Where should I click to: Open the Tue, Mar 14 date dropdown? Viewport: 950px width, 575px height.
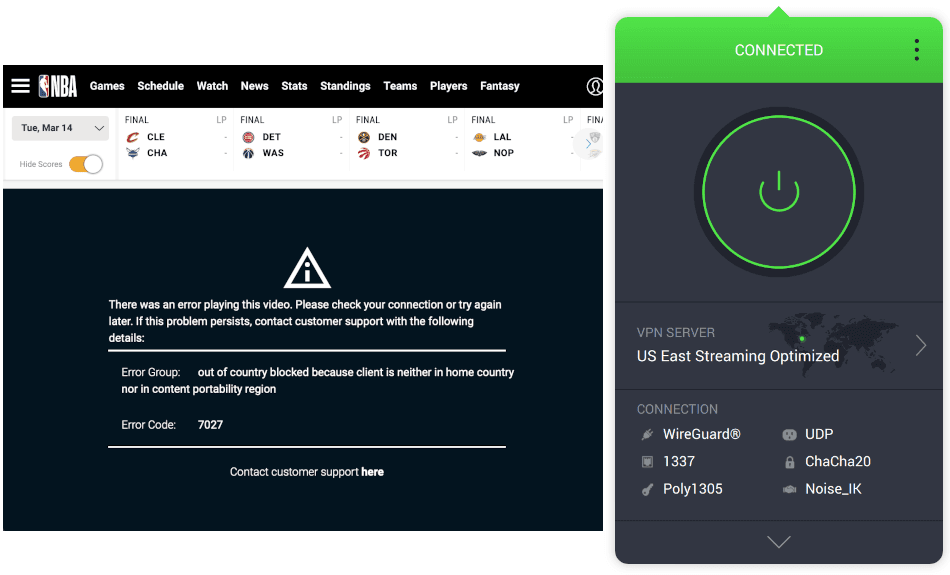click(61, 128)
